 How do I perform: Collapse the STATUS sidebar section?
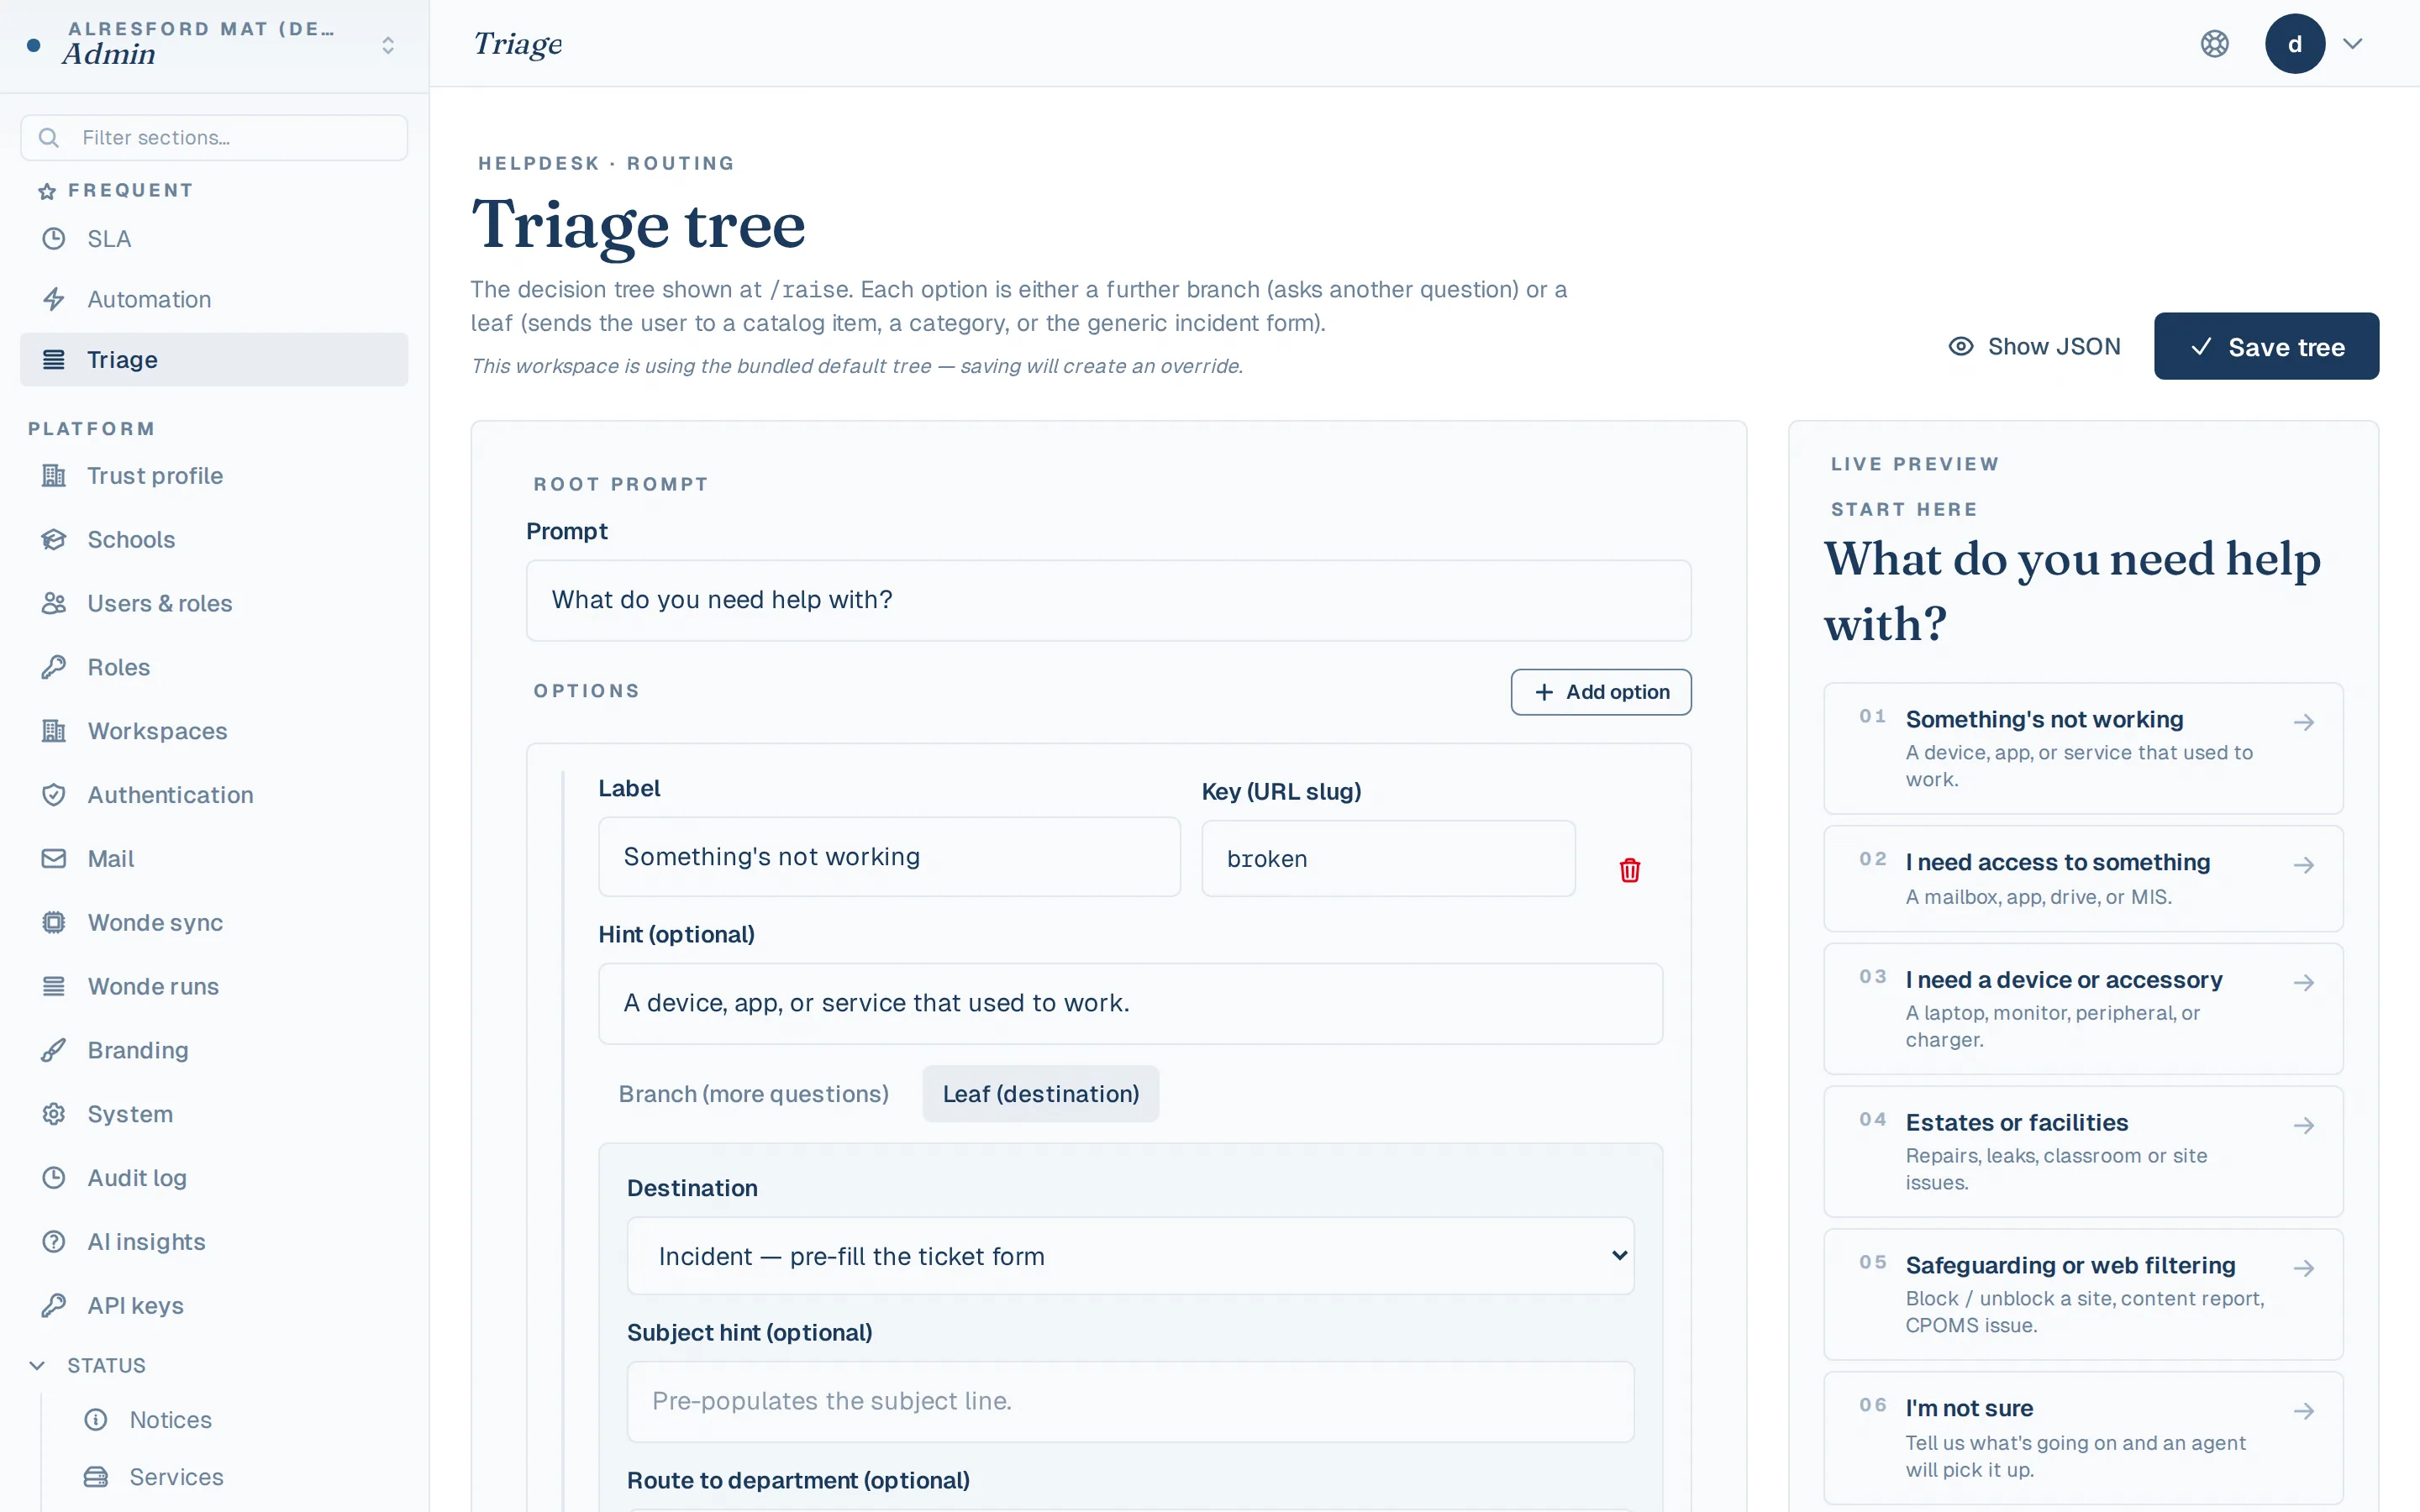pos(90,1366)
